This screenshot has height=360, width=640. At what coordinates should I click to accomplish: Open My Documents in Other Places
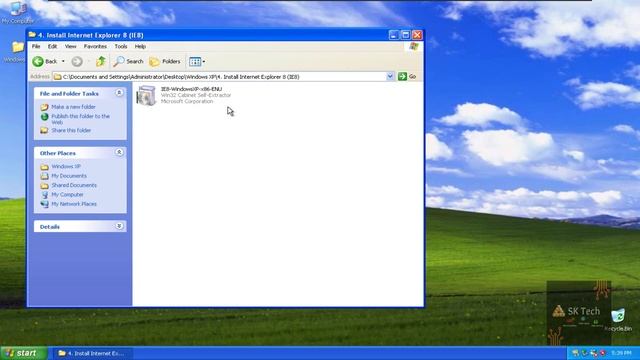(69, 176)
